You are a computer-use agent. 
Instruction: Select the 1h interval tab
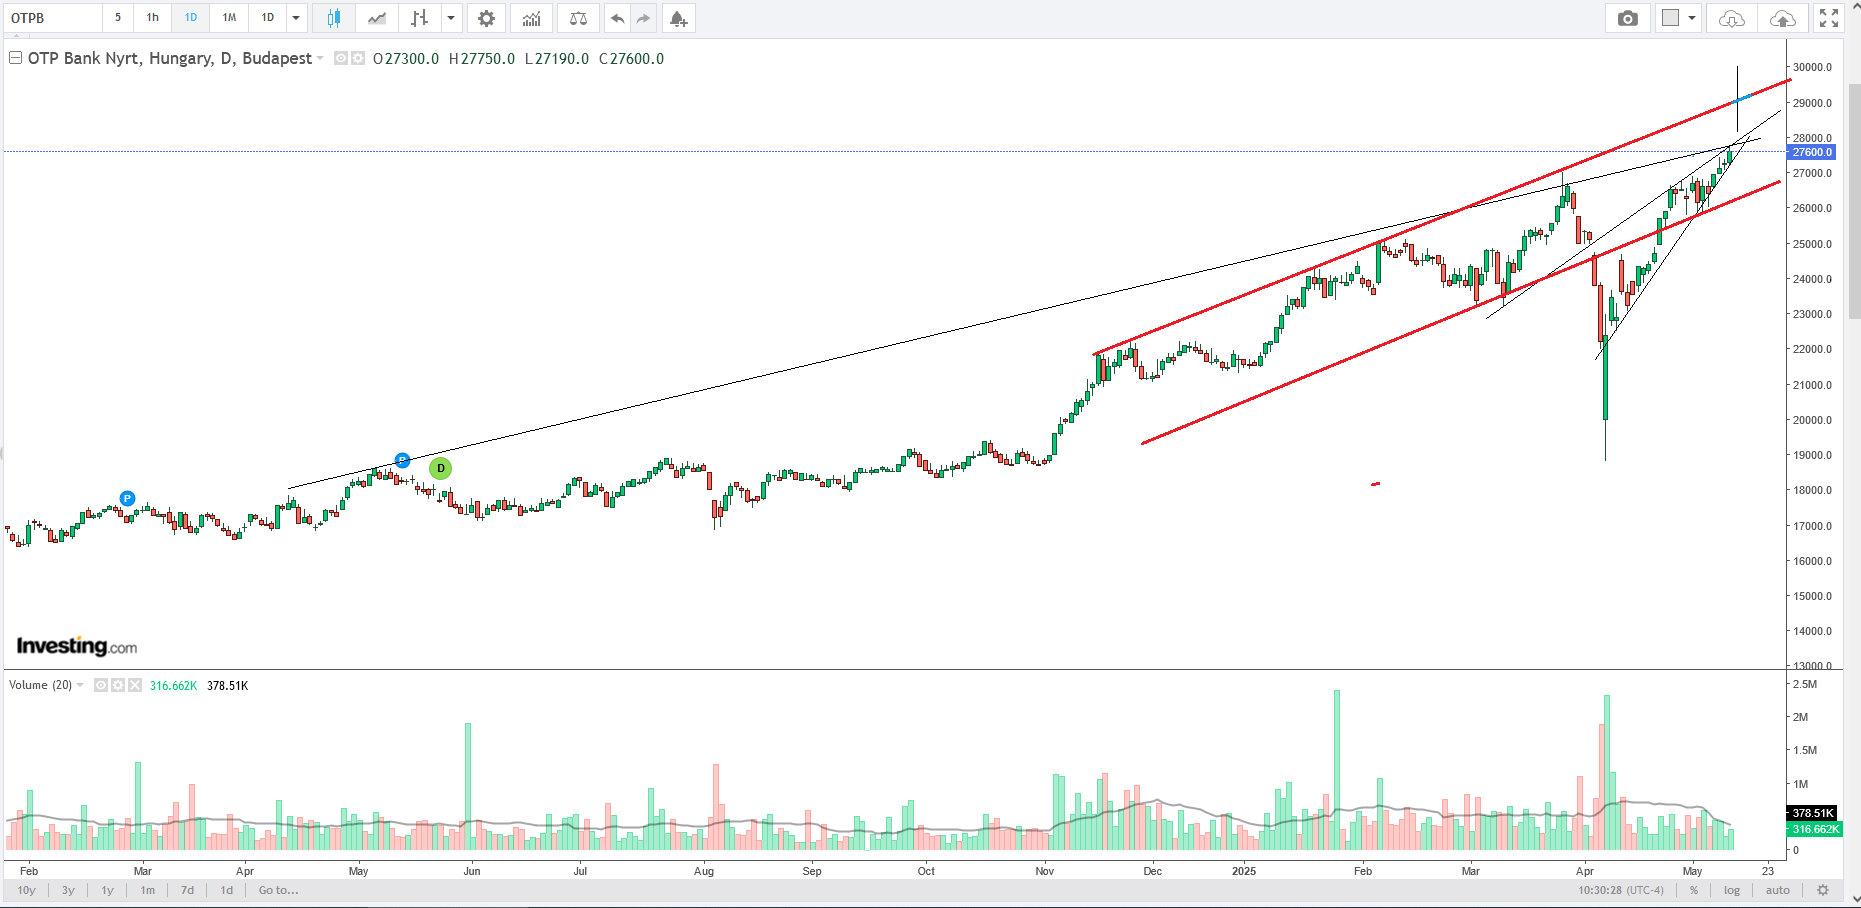click(x=153, y=18)
